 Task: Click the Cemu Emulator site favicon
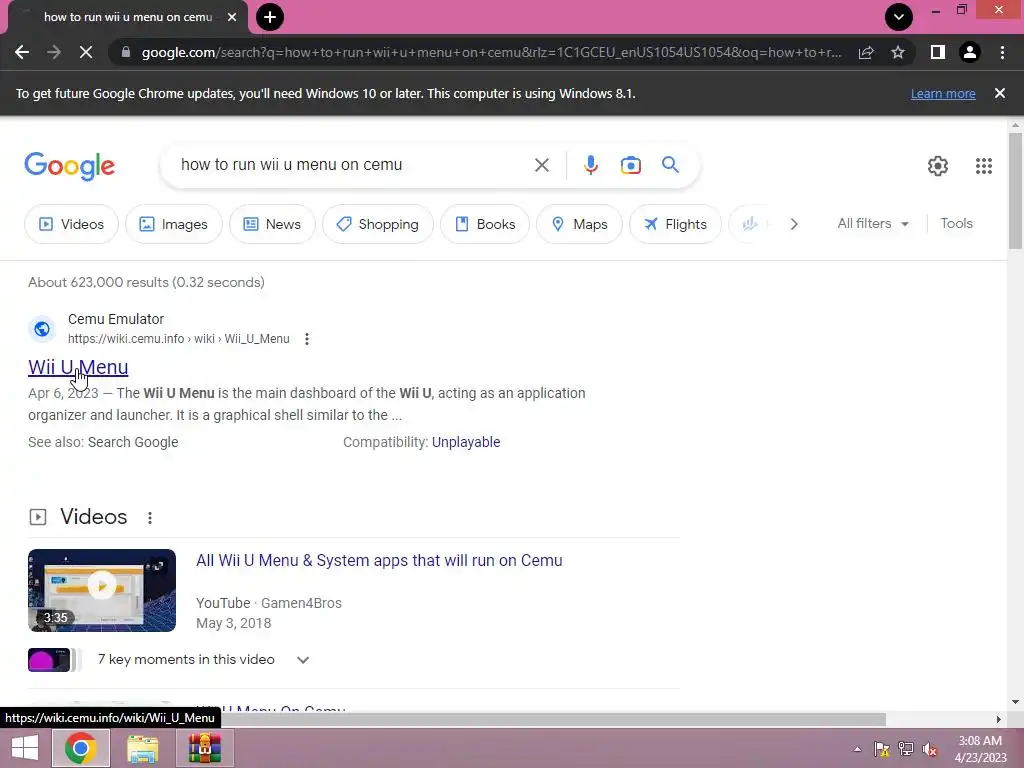(x=42, y=328)
